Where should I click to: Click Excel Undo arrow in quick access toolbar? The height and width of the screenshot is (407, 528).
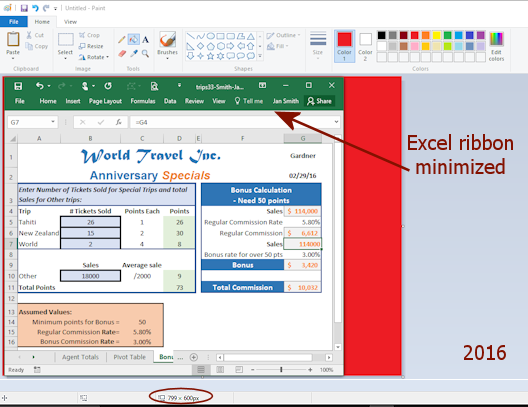tap(40, 86)
